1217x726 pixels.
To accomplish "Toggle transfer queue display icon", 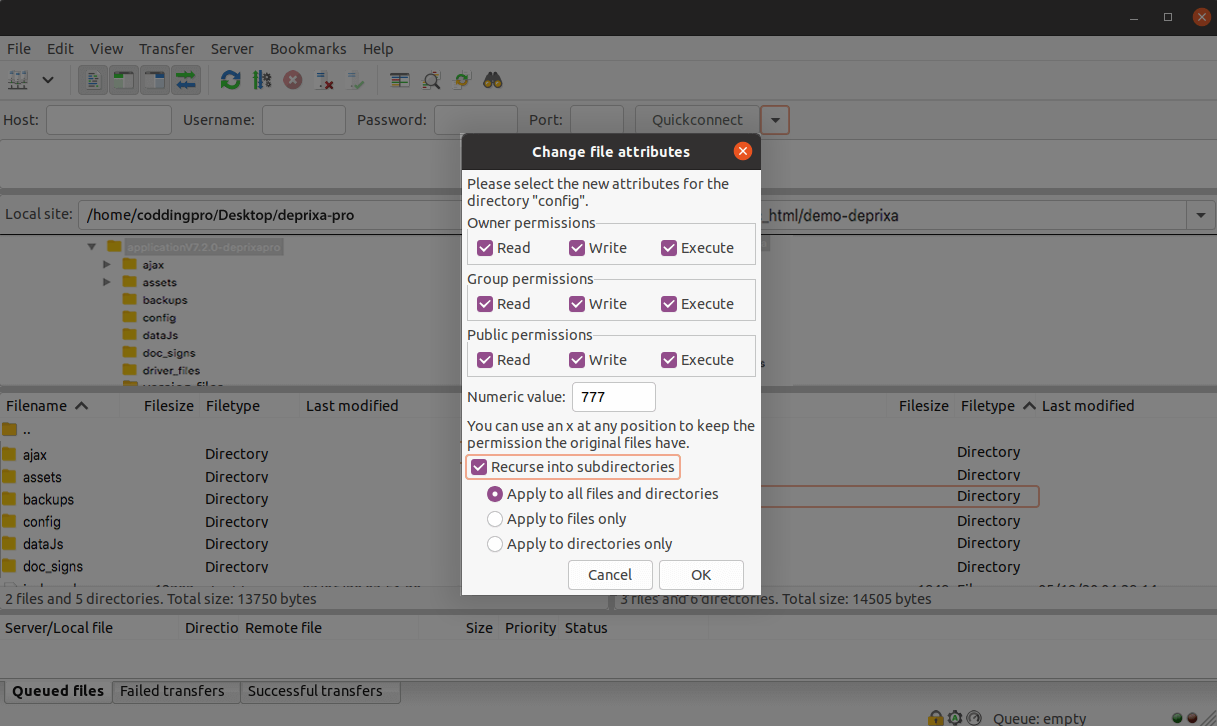I will click(186, 80).
